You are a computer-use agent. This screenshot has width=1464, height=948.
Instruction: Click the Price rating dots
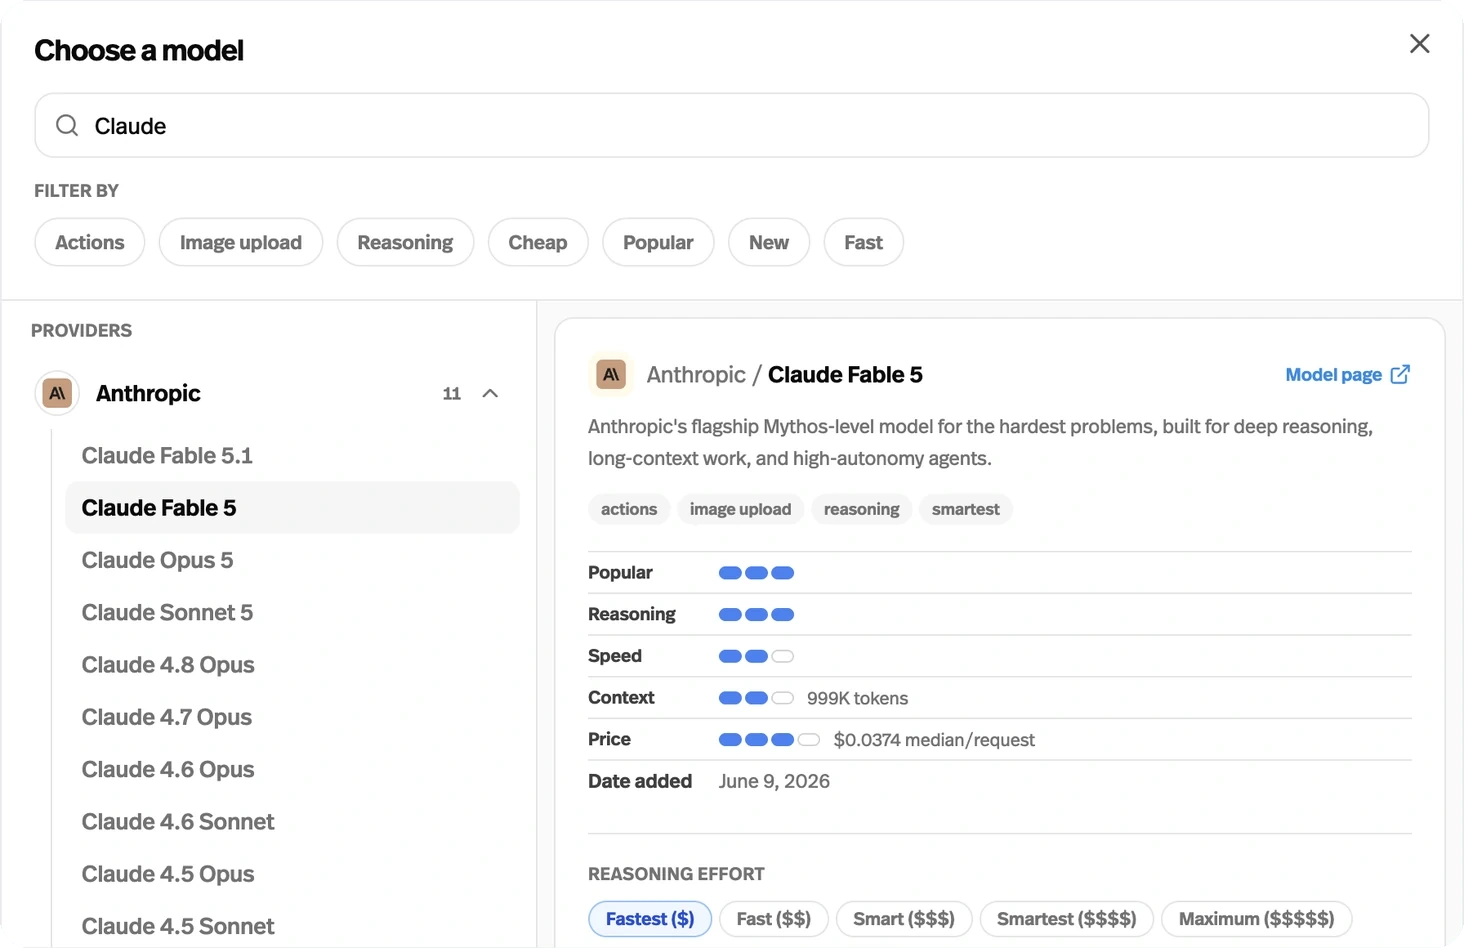pyautogui.click(x=769, y=740)
